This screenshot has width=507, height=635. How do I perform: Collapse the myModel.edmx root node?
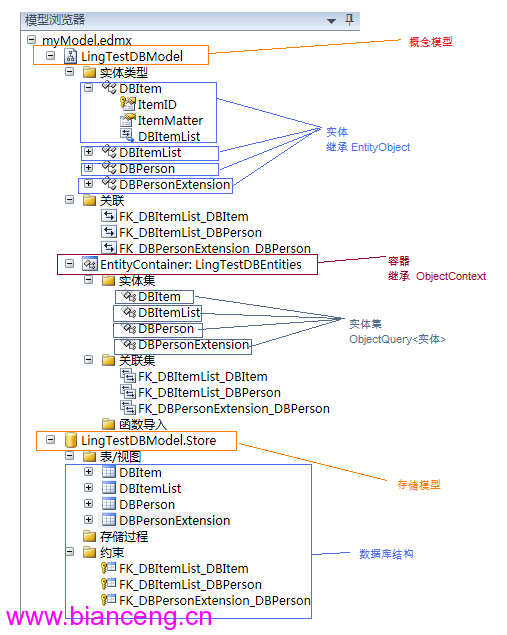pyautogui.click(x=32, y=40)
